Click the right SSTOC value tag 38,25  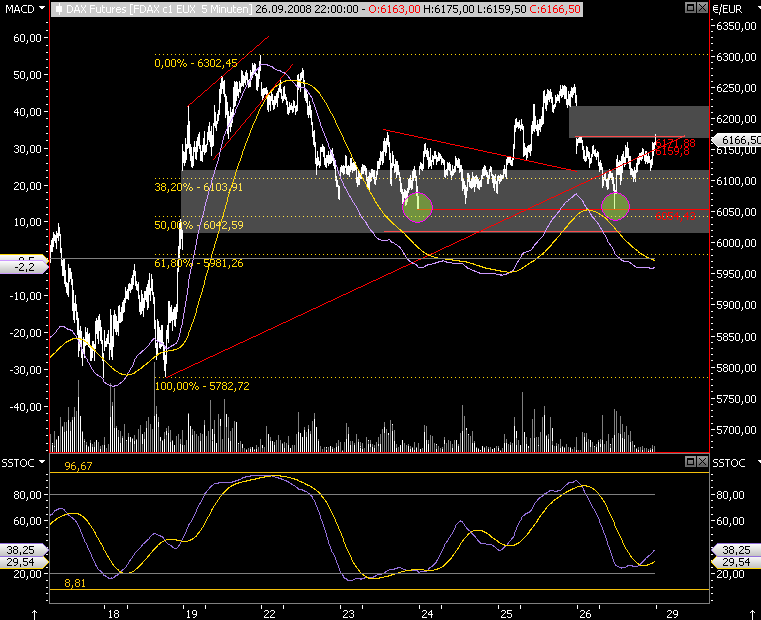click(x=736, y=550)
